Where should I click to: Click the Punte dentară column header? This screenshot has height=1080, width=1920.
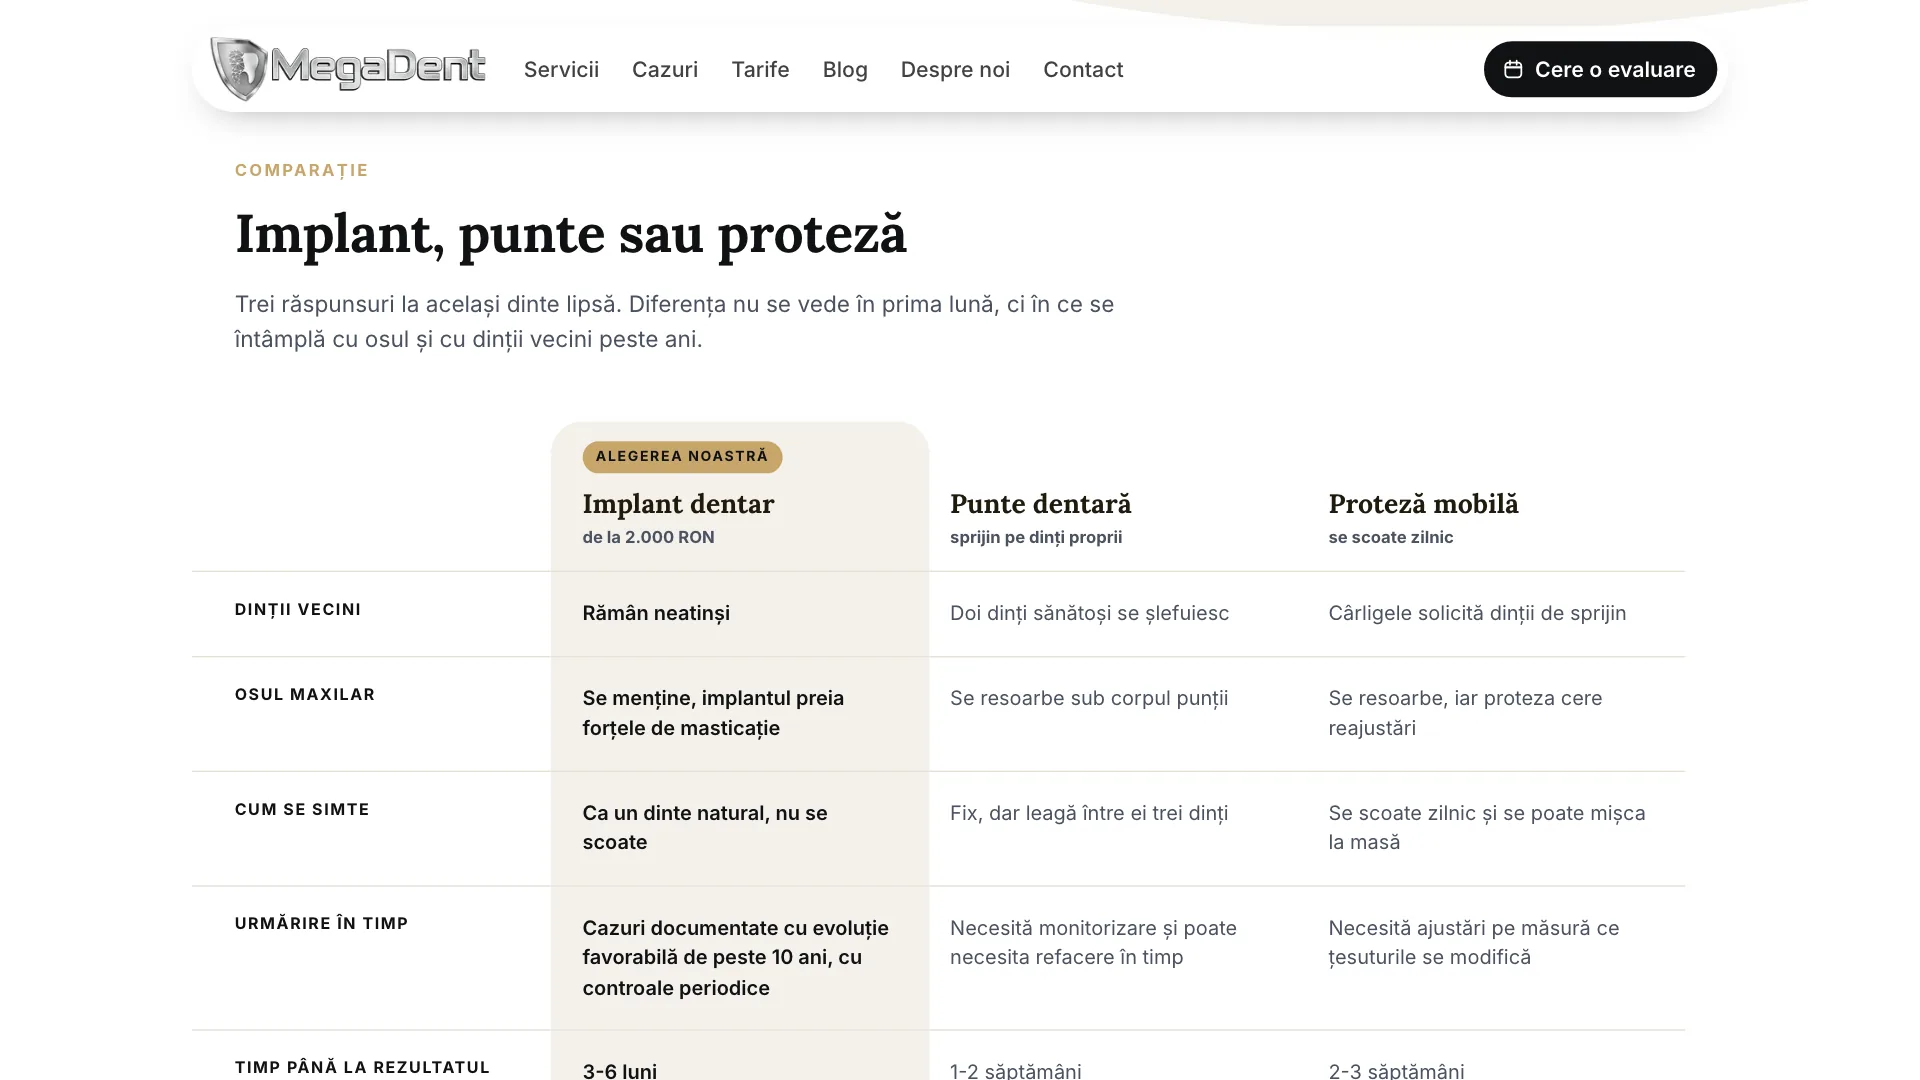coord(1041,504)
